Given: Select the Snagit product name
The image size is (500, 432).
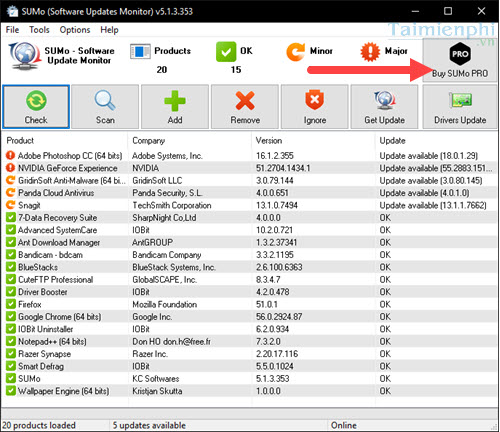Looking at the screenshot, I should (x=29, y=205).
